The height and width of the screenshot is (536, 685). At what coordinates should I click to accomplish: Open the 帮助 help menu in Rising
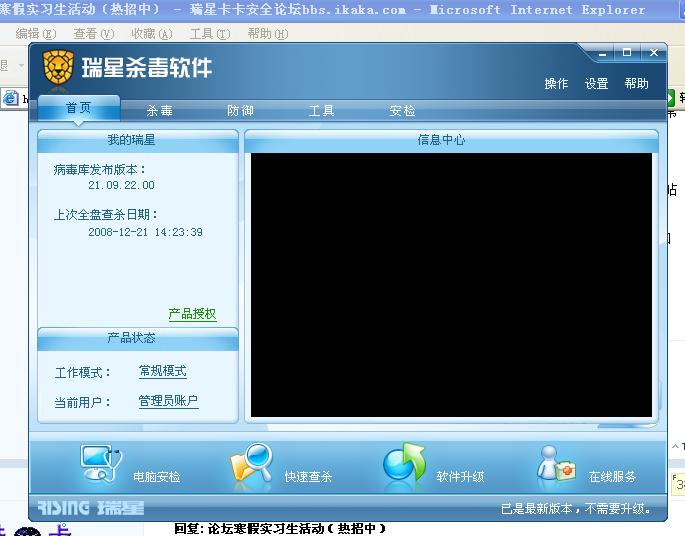click(x=637, y=83)
